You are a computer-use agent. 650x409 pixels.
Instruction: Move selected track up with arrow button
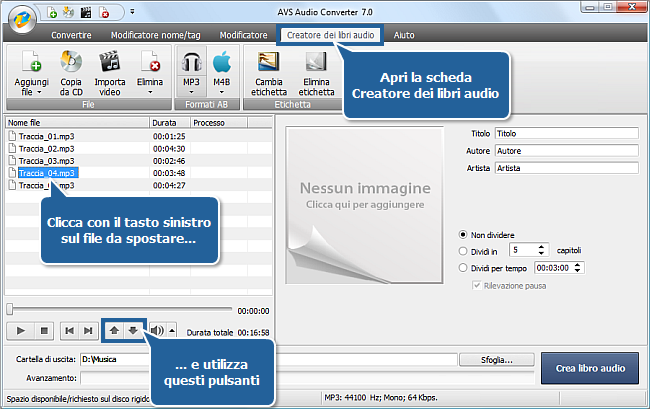114,330
